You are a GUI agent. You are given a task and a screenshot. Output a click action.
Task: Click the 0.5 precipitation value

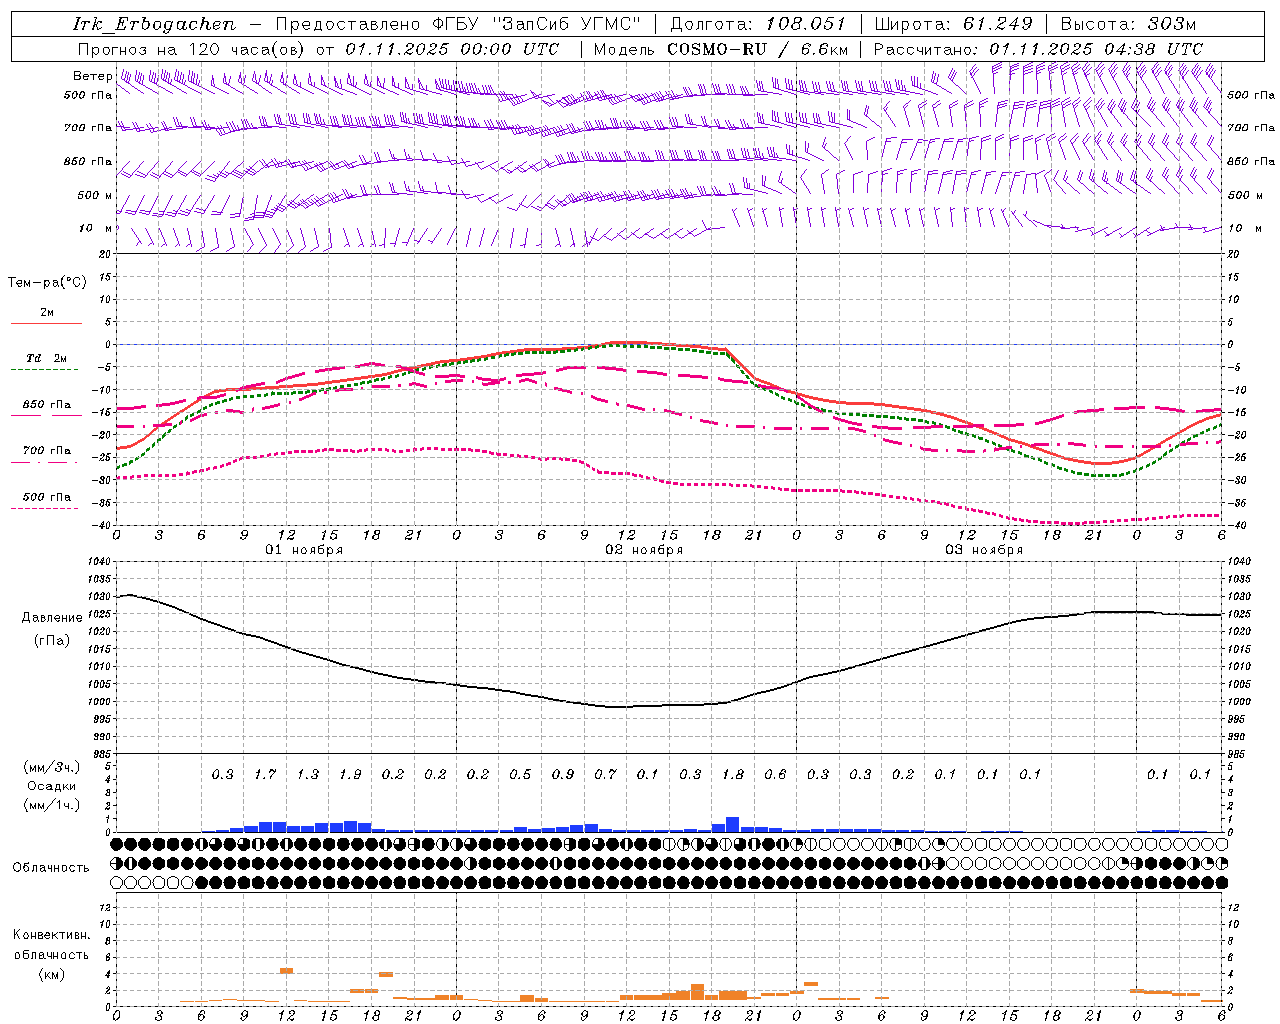520,775
